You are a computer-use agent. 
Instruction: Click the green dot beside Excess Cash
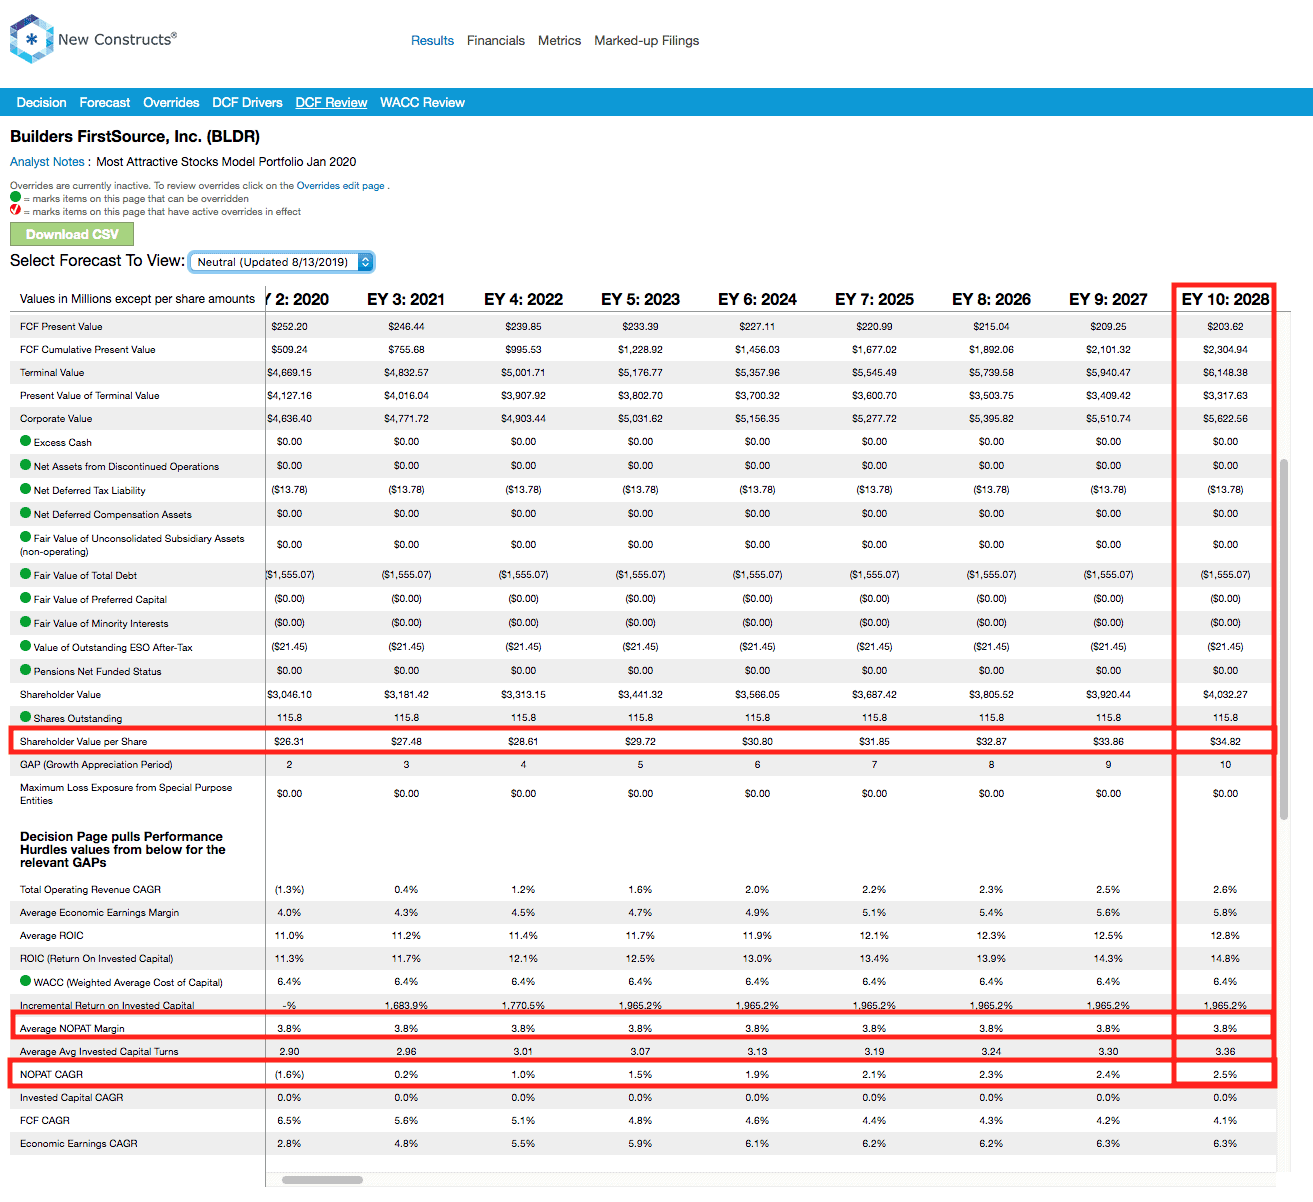[26, 441]
